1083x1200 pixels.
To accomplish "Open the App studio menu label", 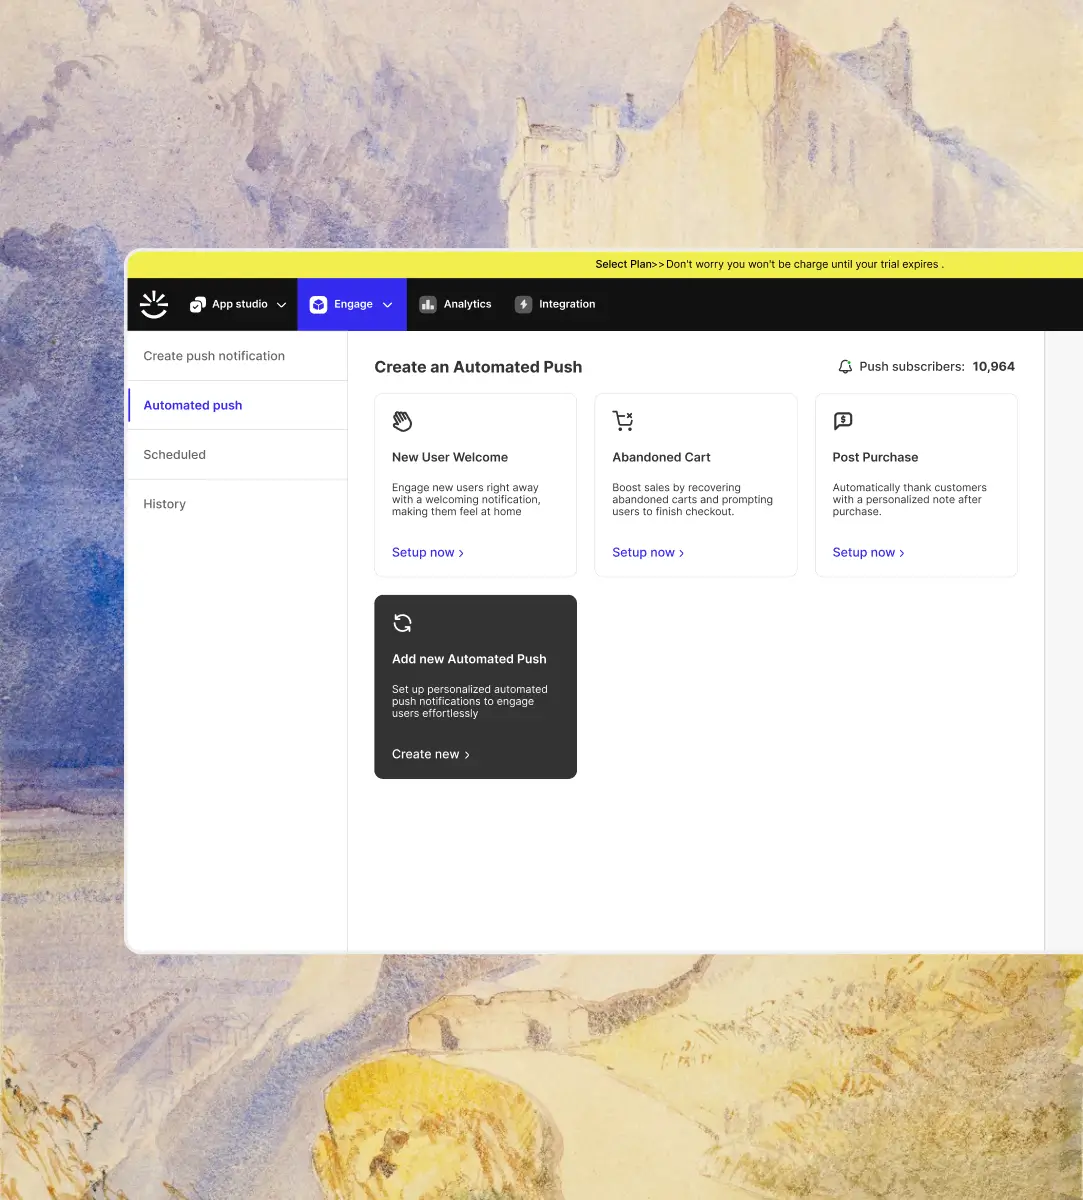I will click(x=240, y=304).
